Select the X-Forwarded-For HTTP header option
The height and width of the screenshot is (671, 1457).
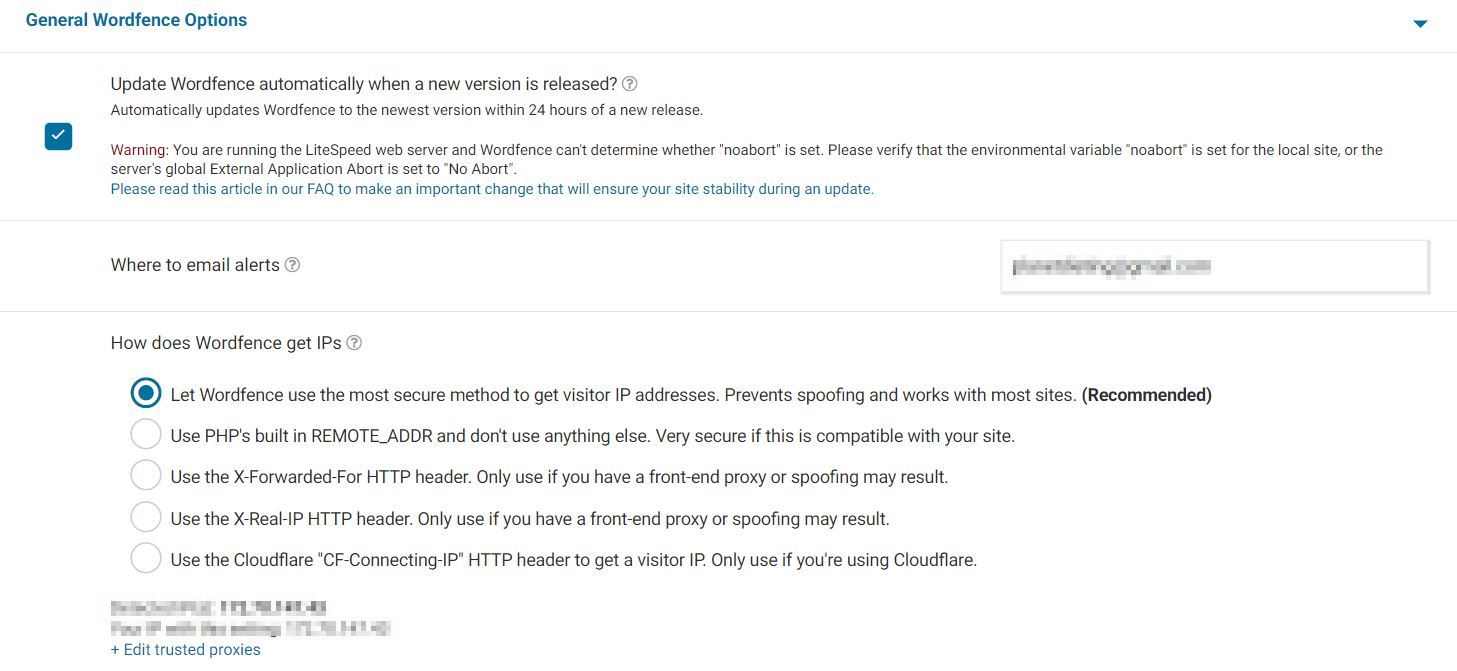tap(146, 477)
